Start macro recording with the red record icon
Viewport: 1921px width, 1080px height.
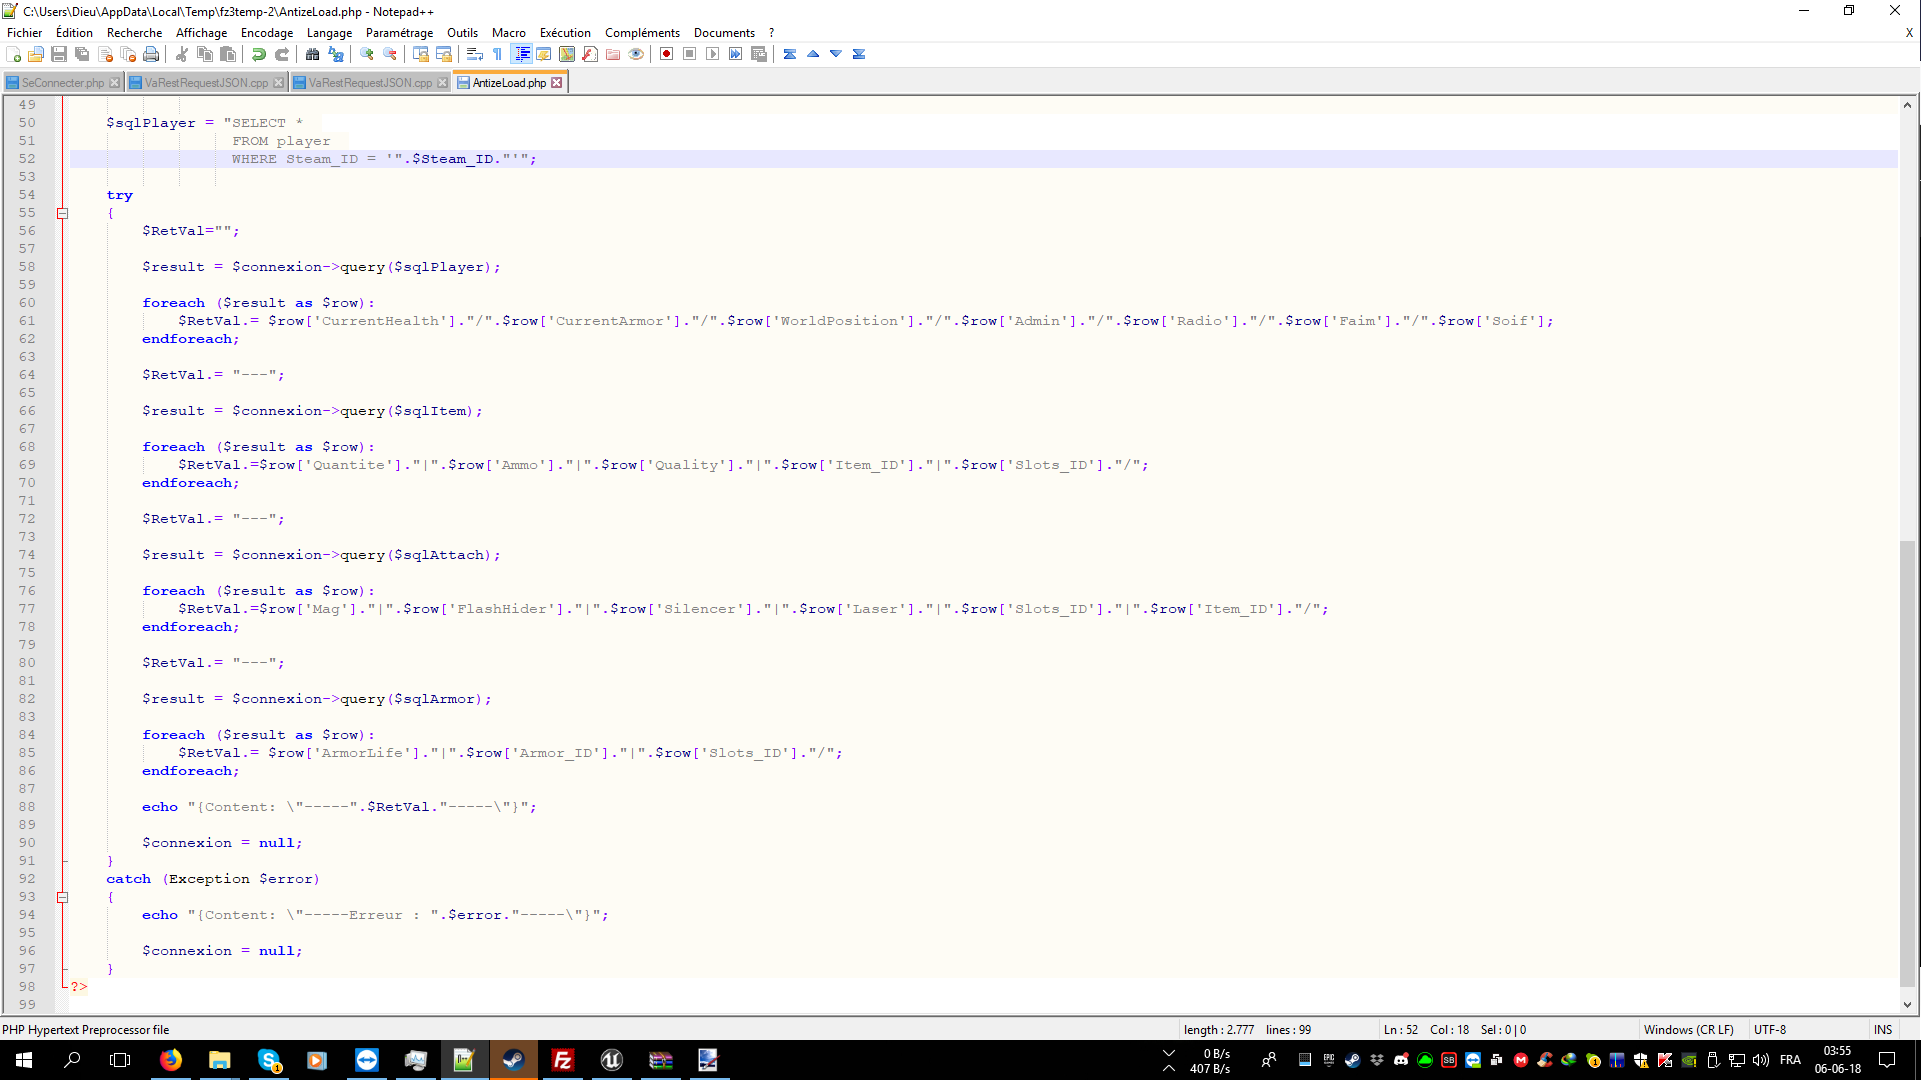coord(666,54)
